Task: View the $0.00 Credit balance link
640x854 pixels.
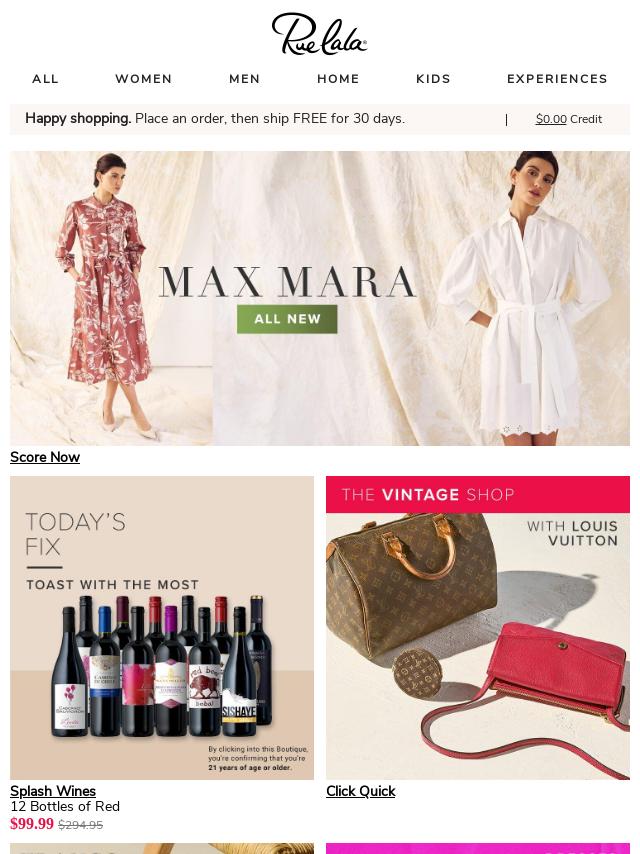Action: coord(569,119)
